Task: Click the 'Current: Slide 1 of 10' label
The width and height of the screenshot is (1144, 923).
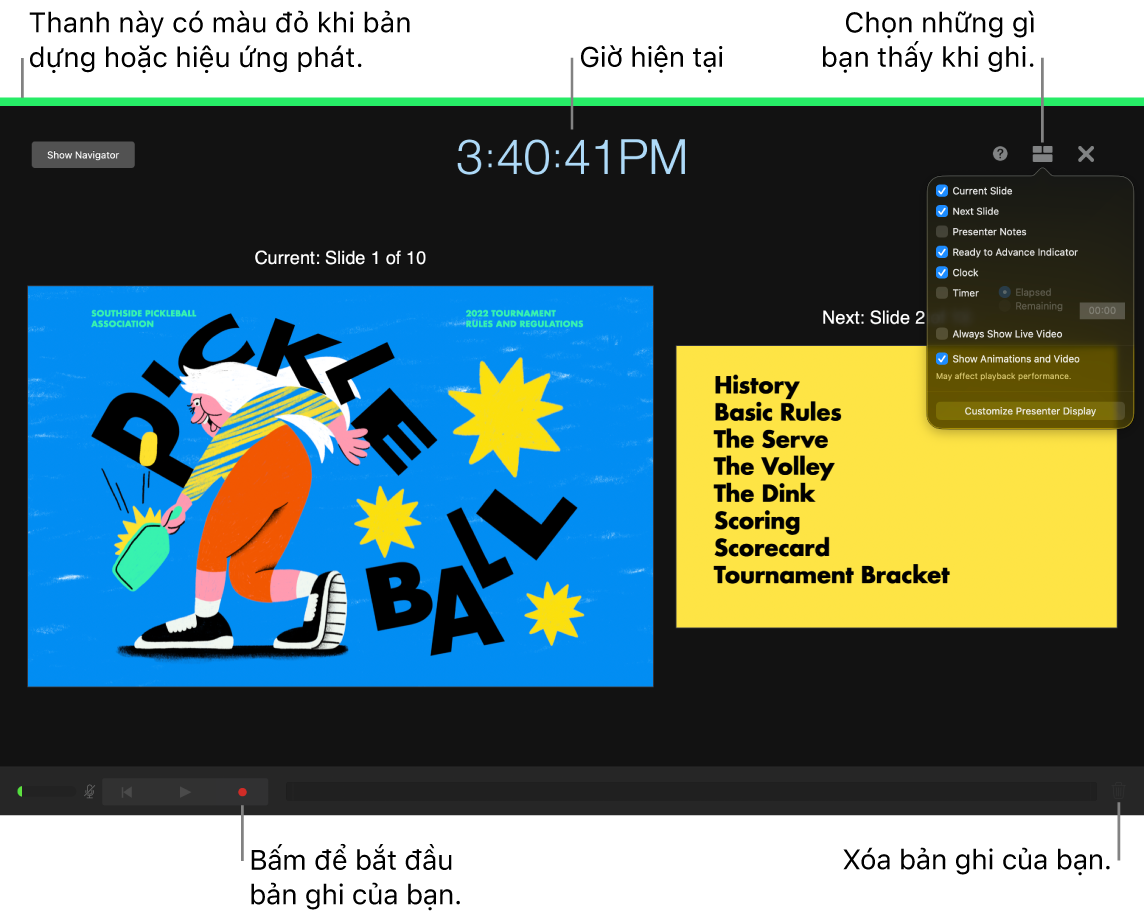Action: 340,258
